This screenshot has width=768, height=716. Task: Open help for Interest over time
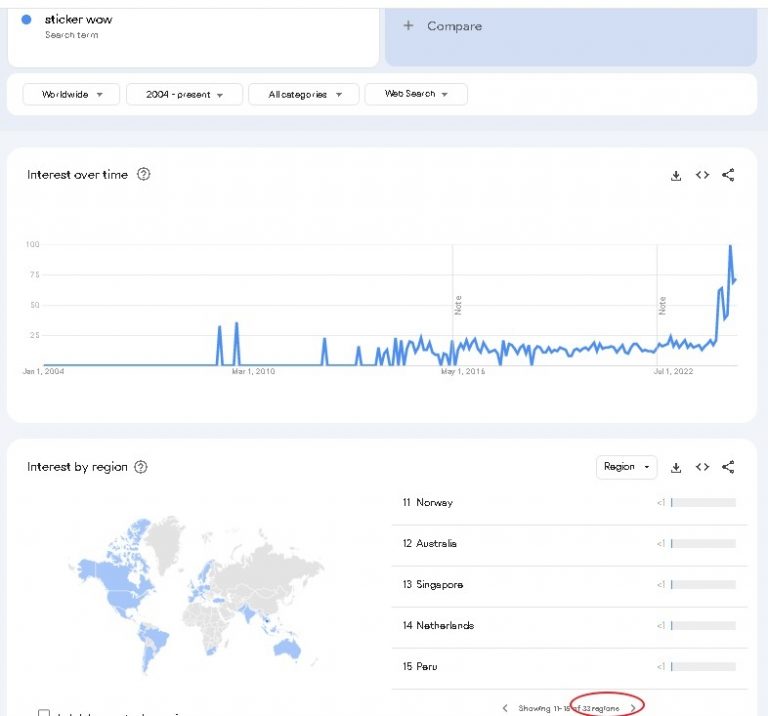tap(144, 174)
